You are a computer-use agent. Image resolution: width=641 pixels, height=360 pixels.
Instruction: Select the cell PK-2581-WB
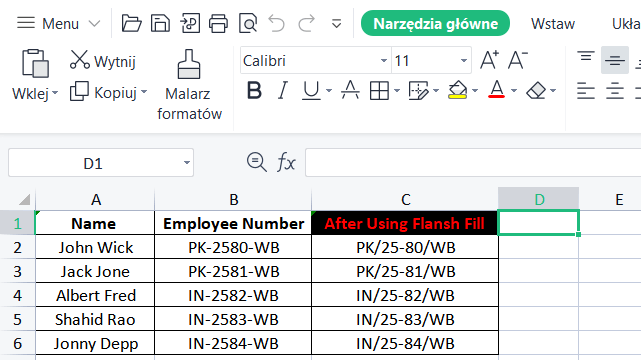pos(233,271)
